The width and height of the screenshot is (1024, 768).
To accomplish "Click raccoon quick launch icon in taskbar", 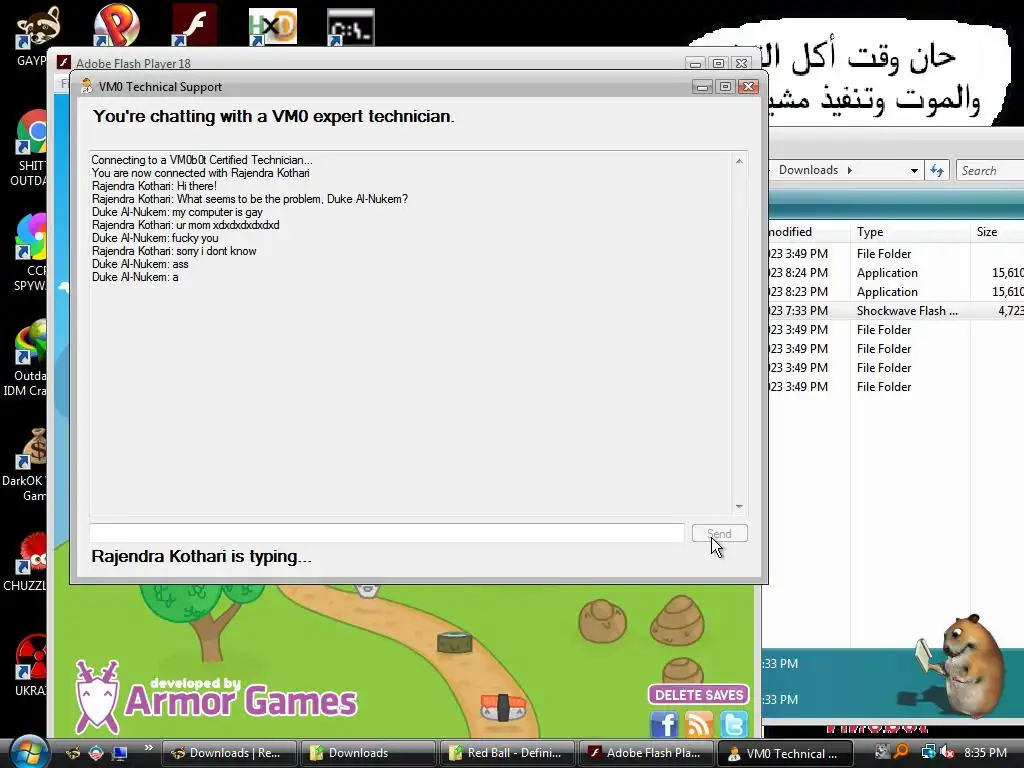I will [x=72, y=753].
